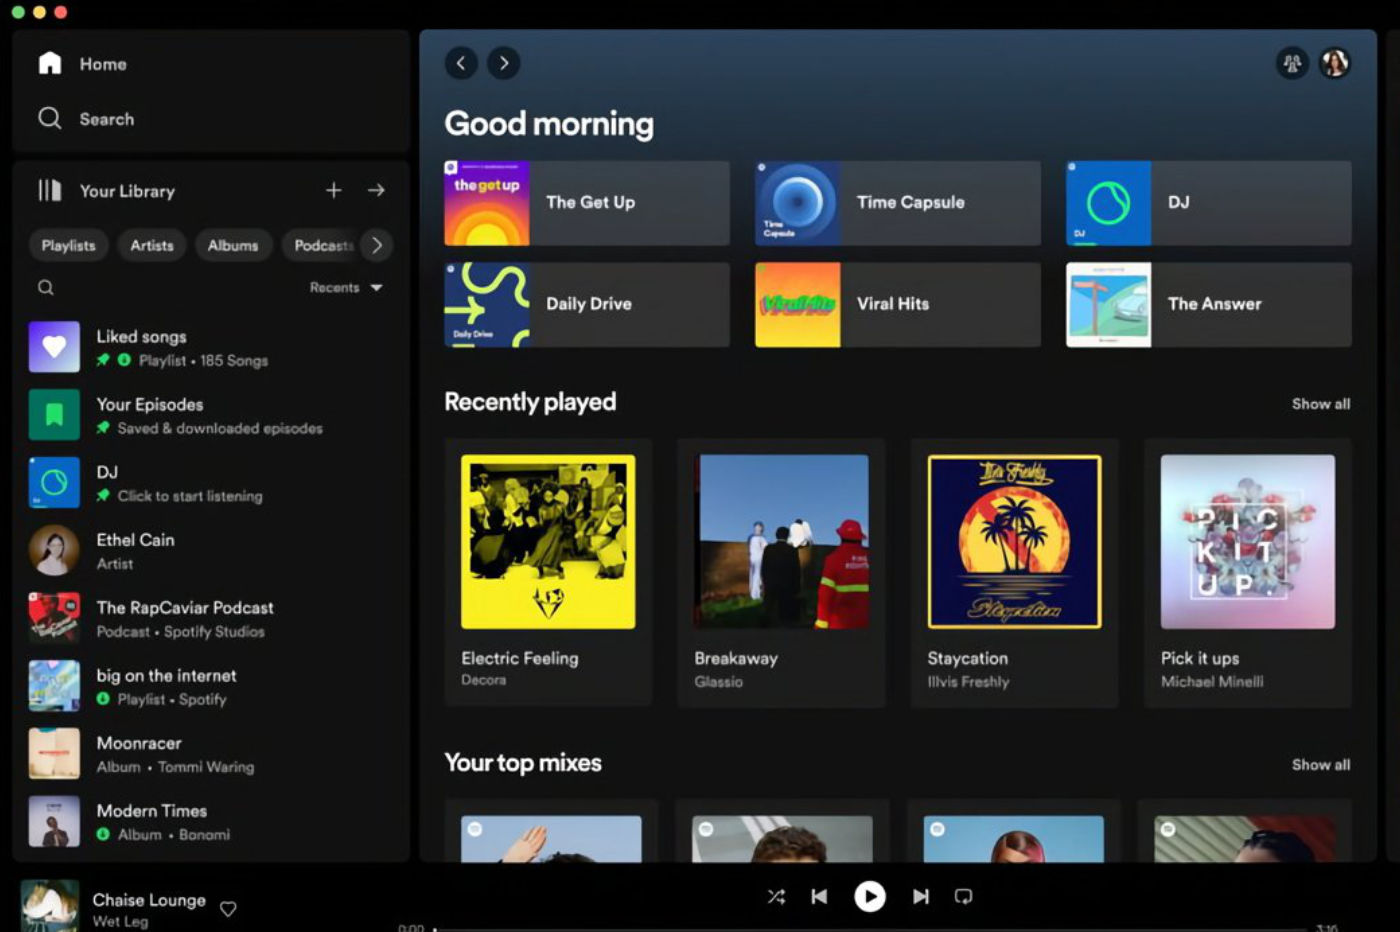Open the user profile avatar menu

1335,63
